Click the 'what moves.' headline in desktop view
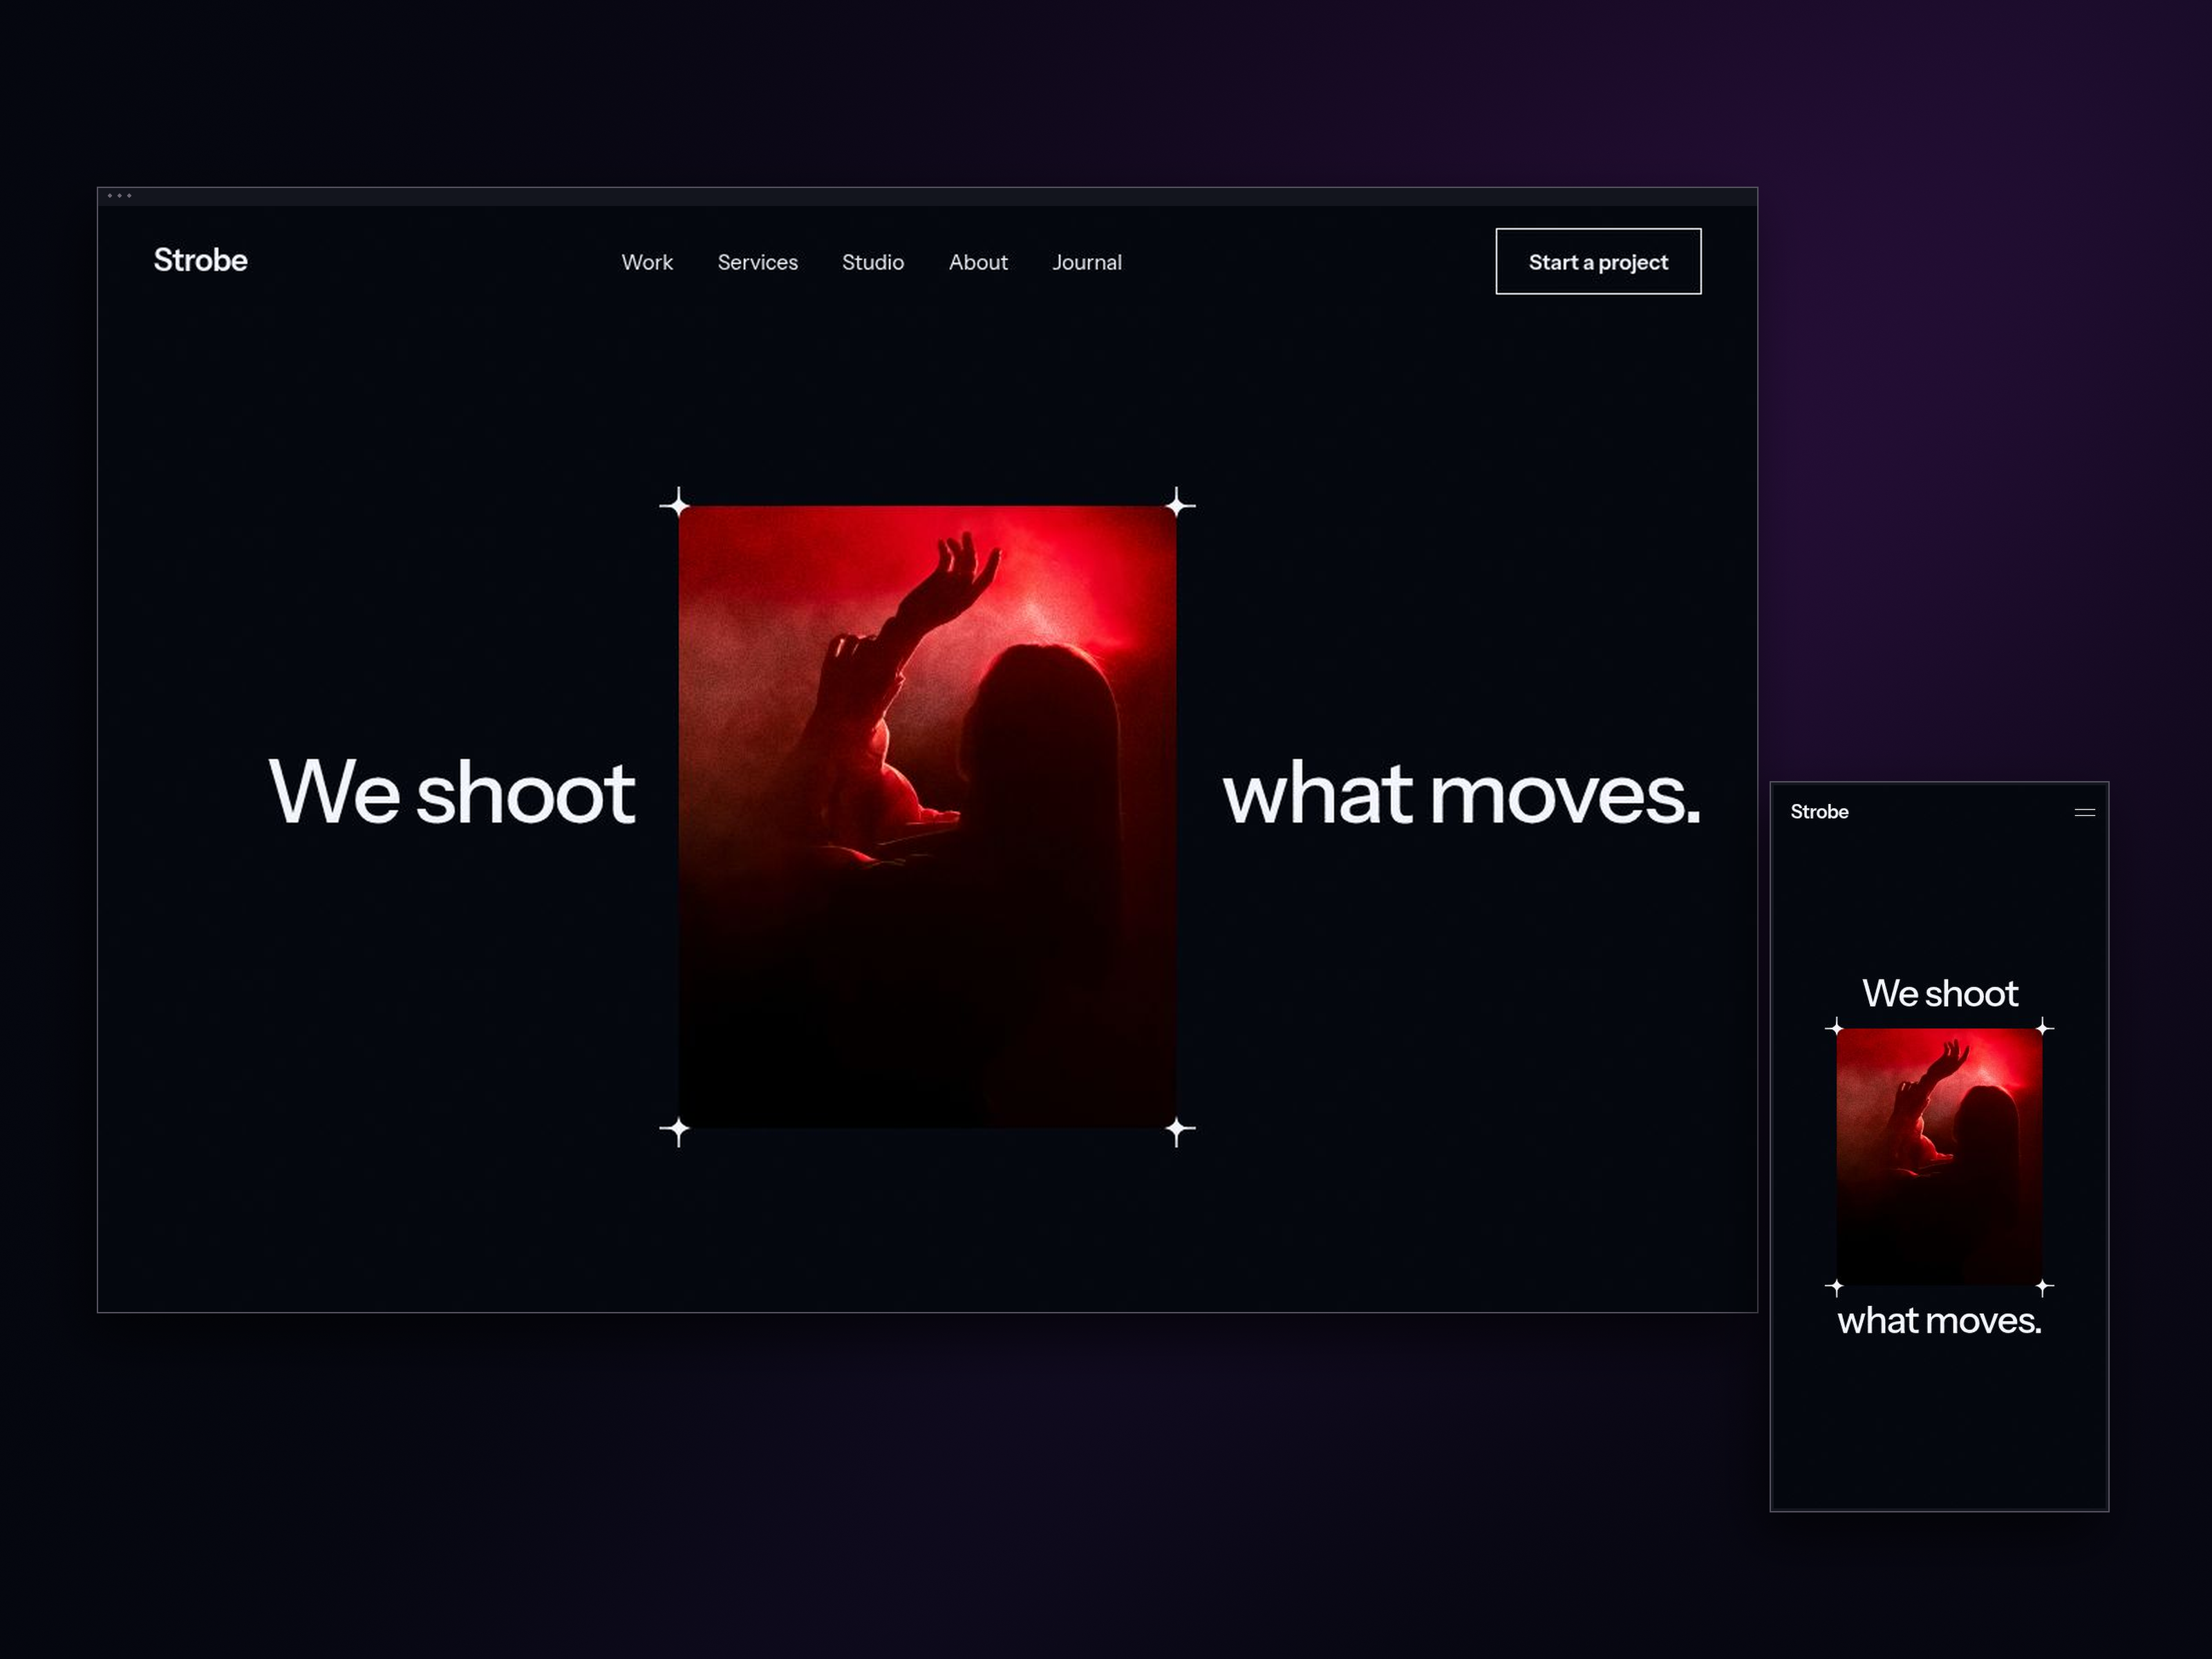This screenshot has width=2212, height=1659. (x=1461, y=793)
